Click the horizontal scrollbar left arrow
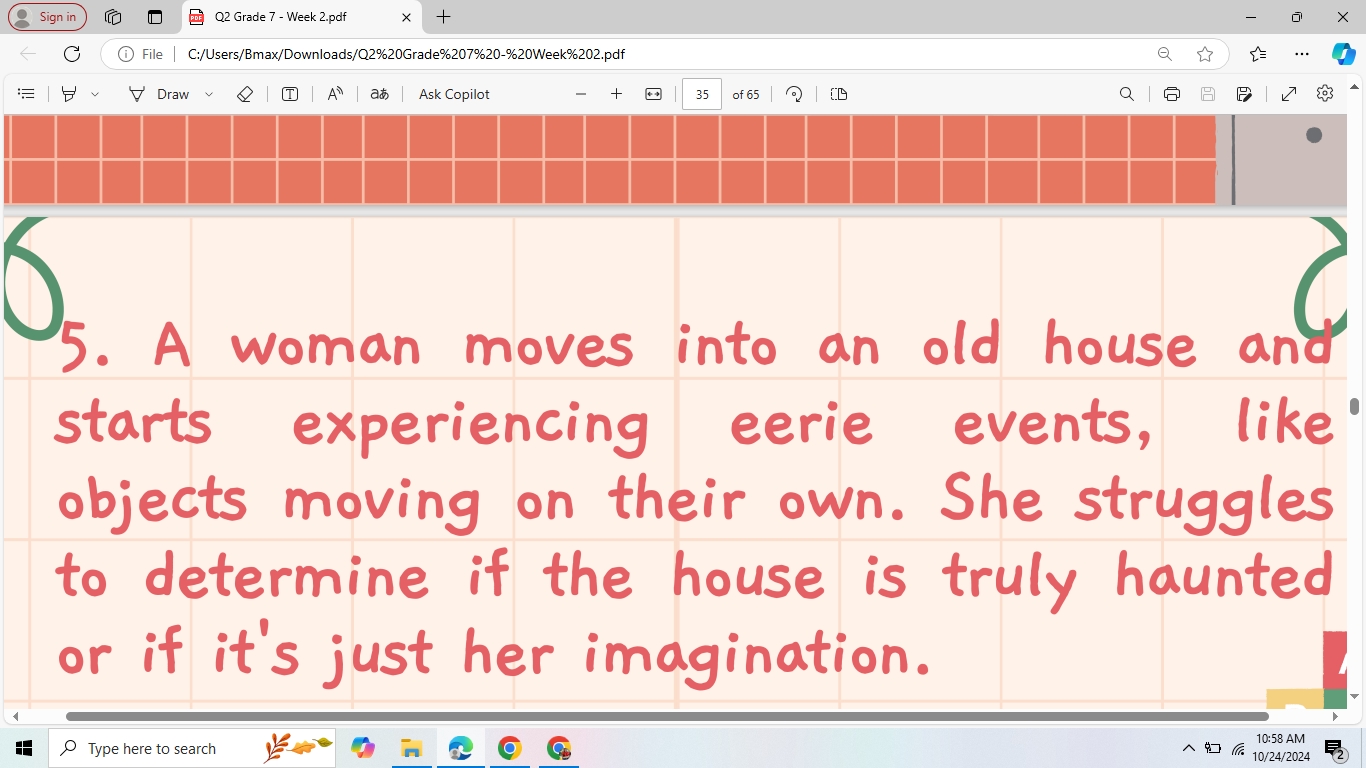This screenshot has height=768, width=1366. (x=14, y=716)
